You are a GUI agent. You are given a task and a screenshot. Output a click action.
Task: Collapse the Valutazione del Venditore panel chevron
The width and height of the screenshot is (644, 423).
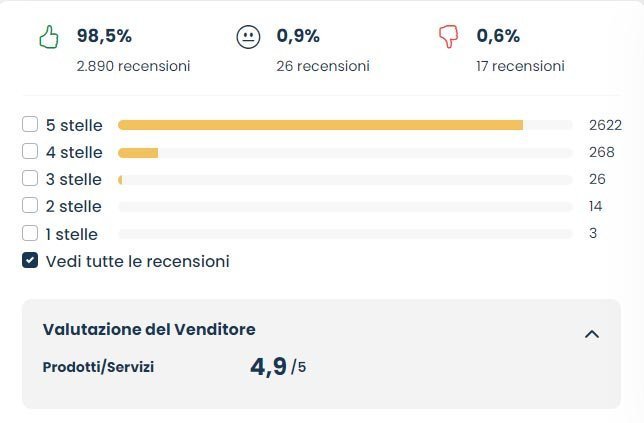(591, 334)
